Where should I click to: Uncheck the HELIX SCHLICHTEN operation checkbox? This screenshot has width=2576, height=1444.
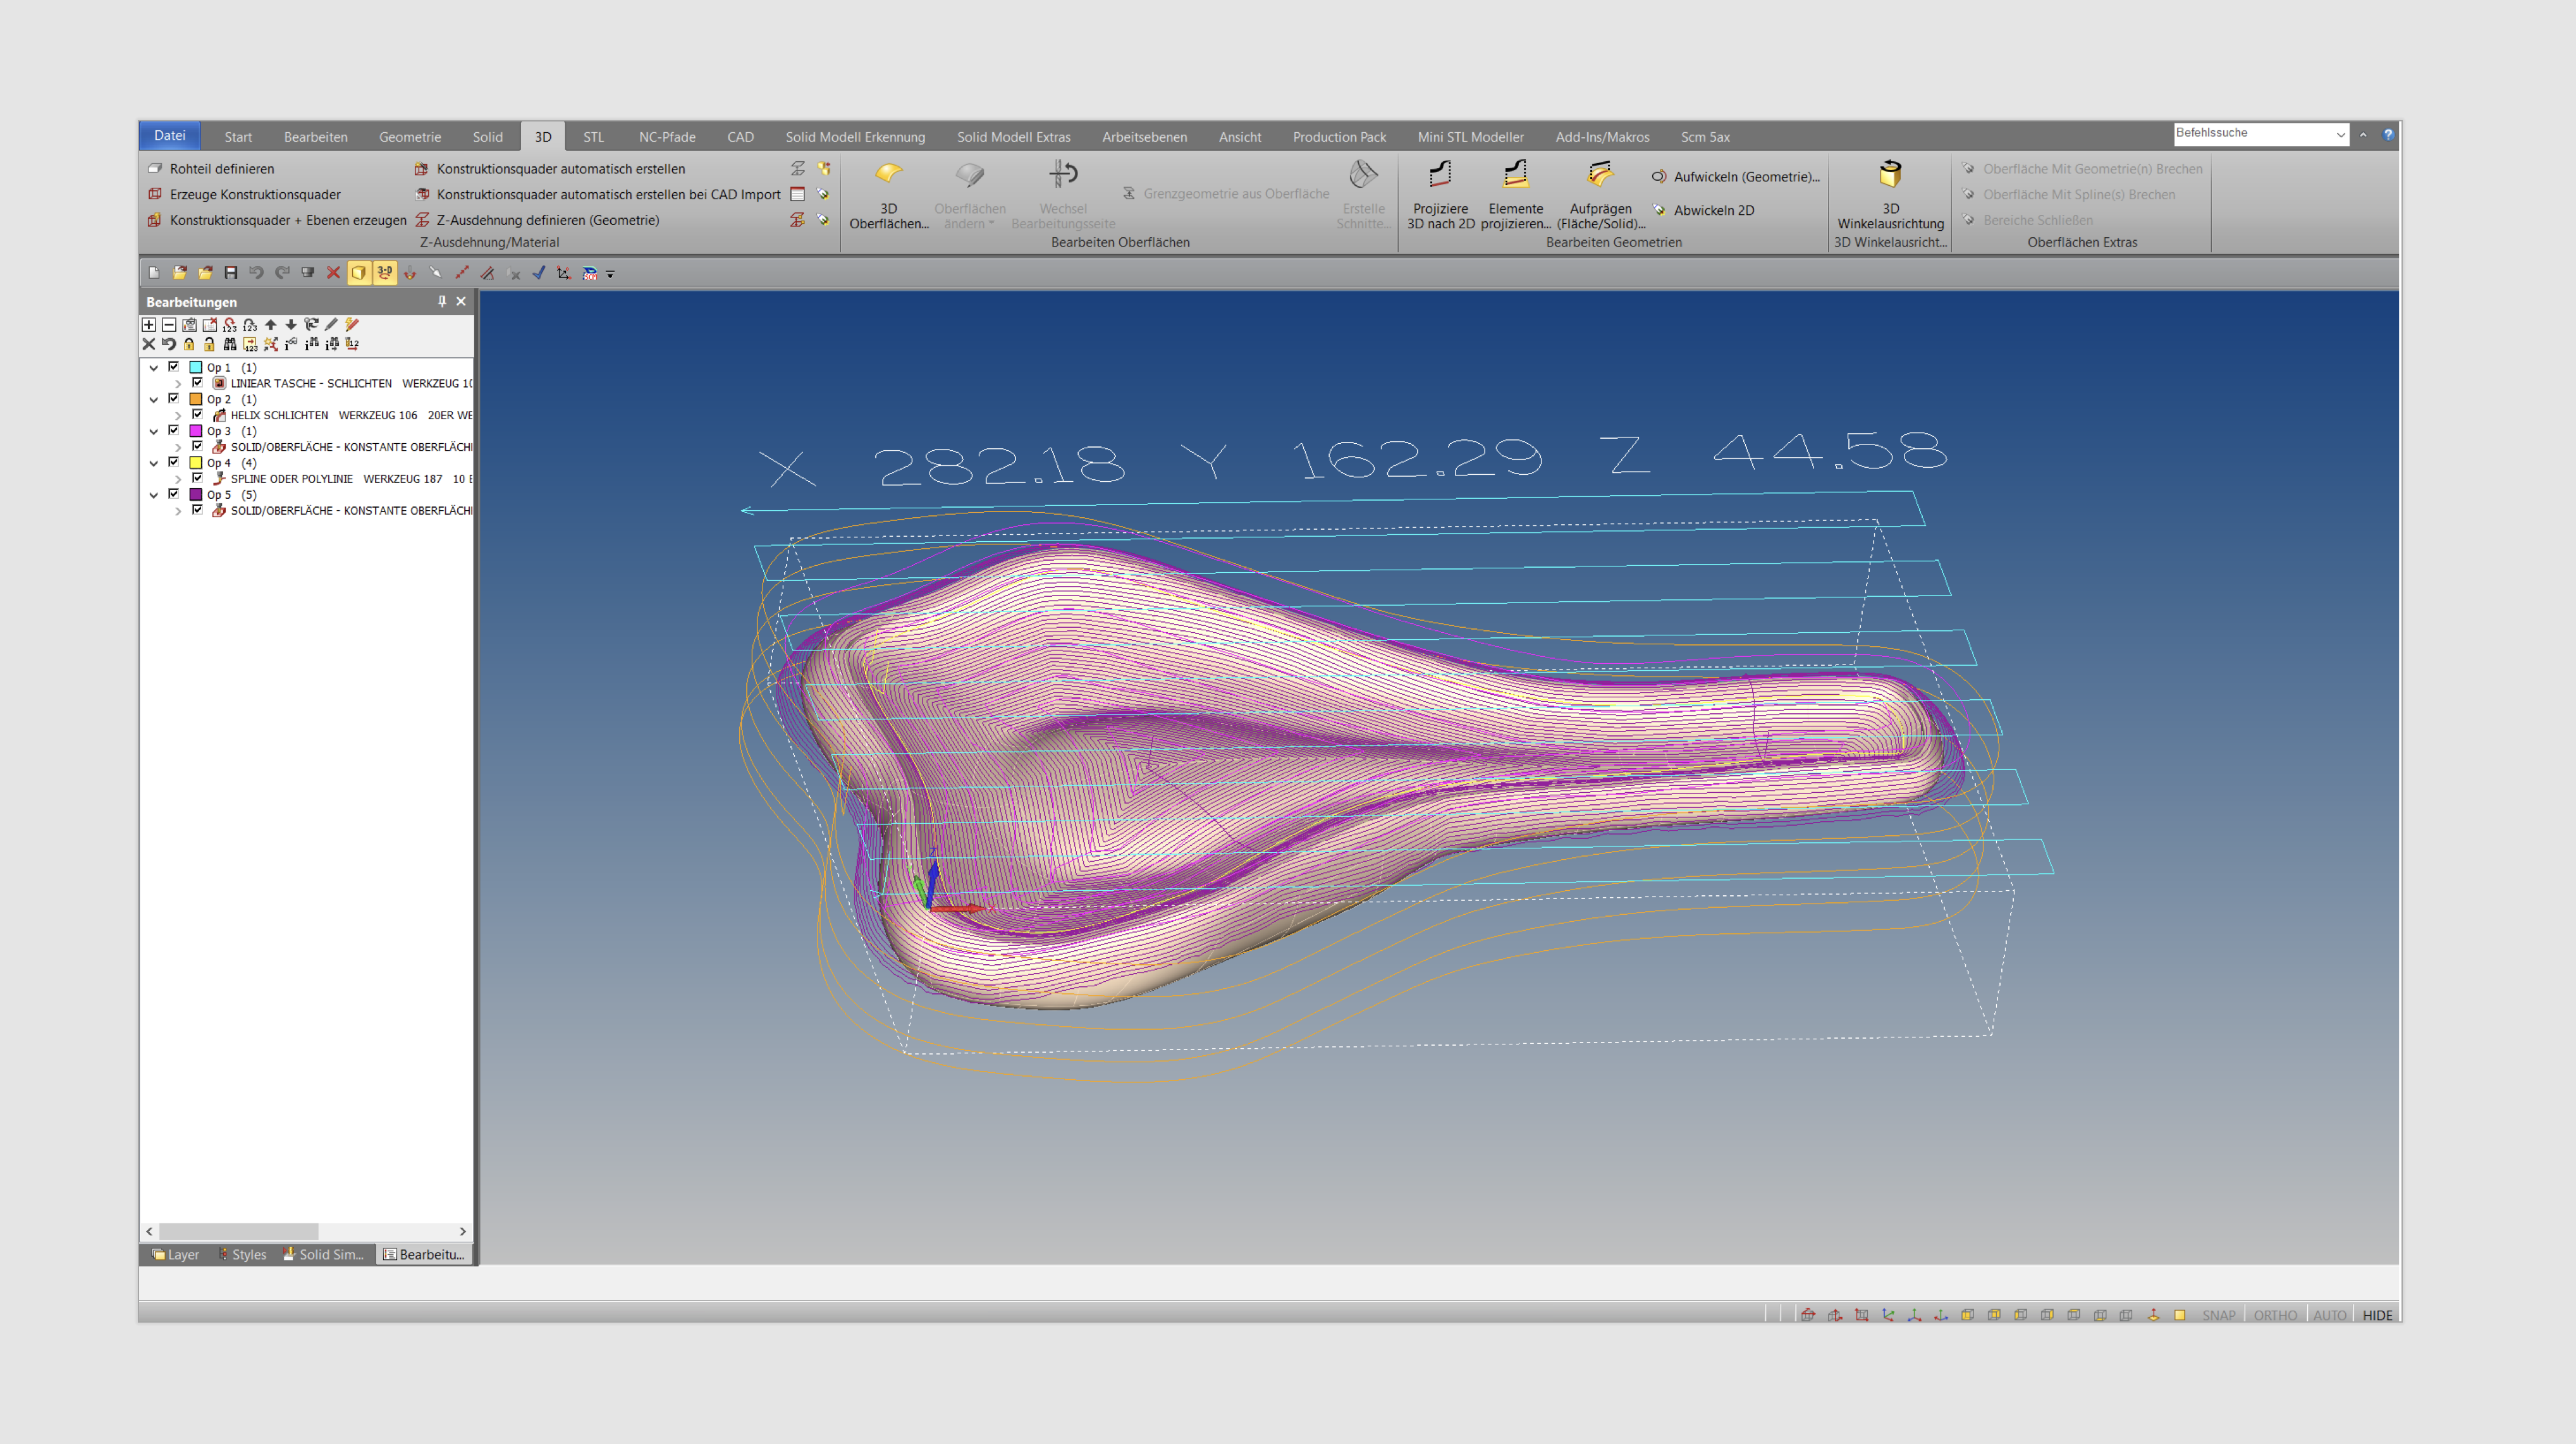tap(197, 415)
